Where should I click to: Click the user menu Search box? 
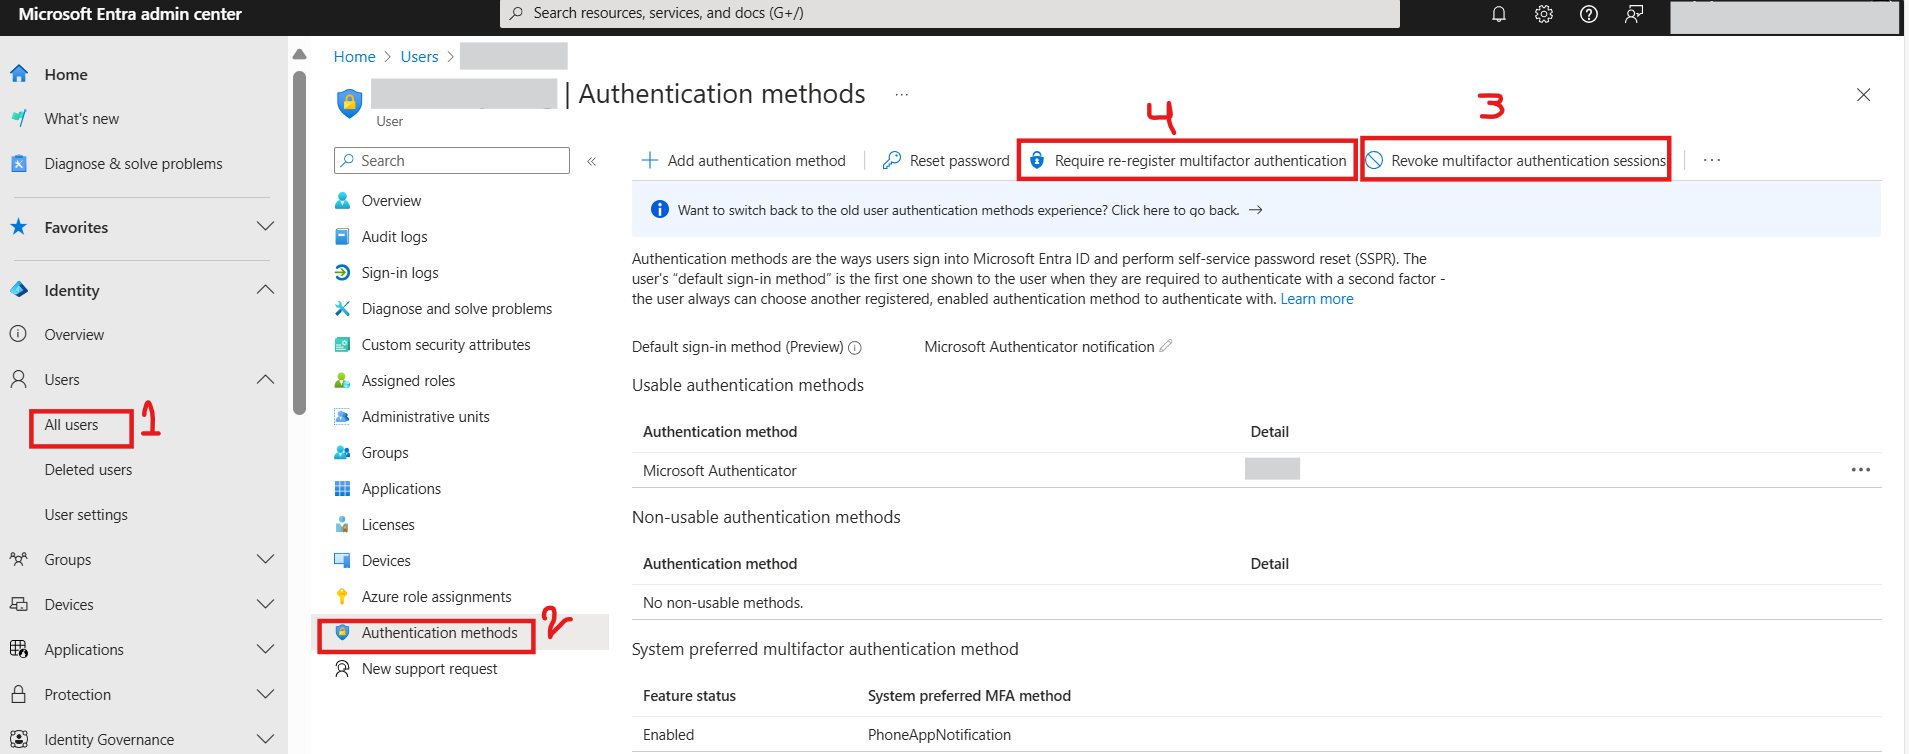point(452,161)
